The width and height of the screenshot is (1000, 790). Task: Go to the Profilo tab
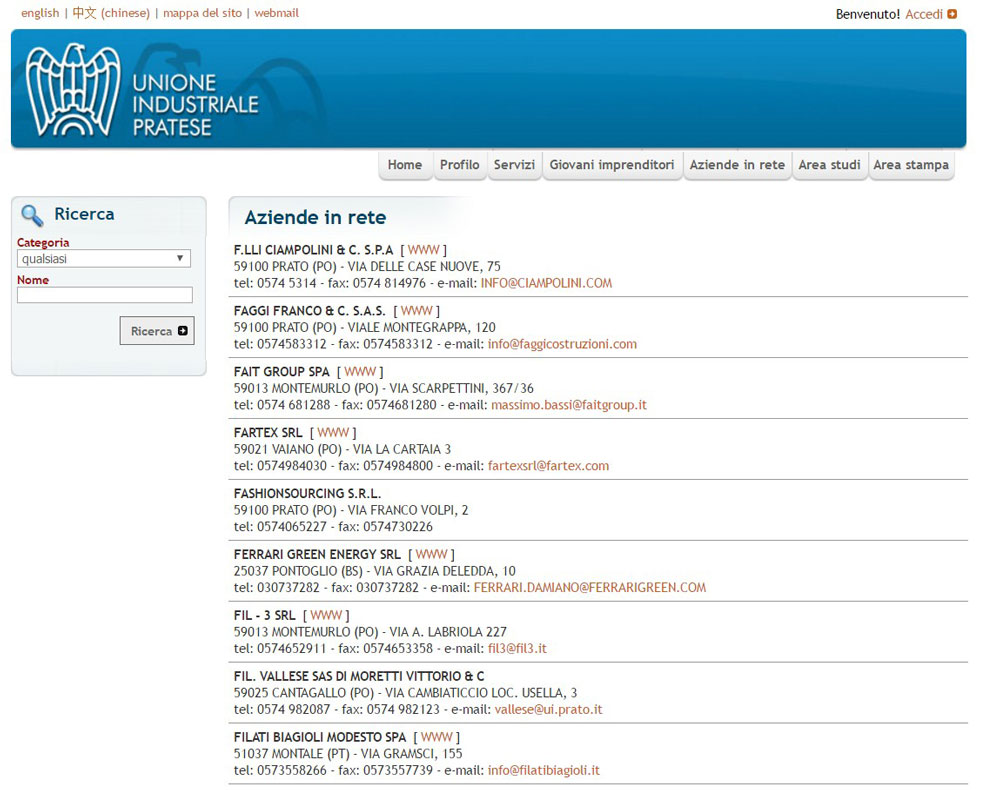point(460,165)
